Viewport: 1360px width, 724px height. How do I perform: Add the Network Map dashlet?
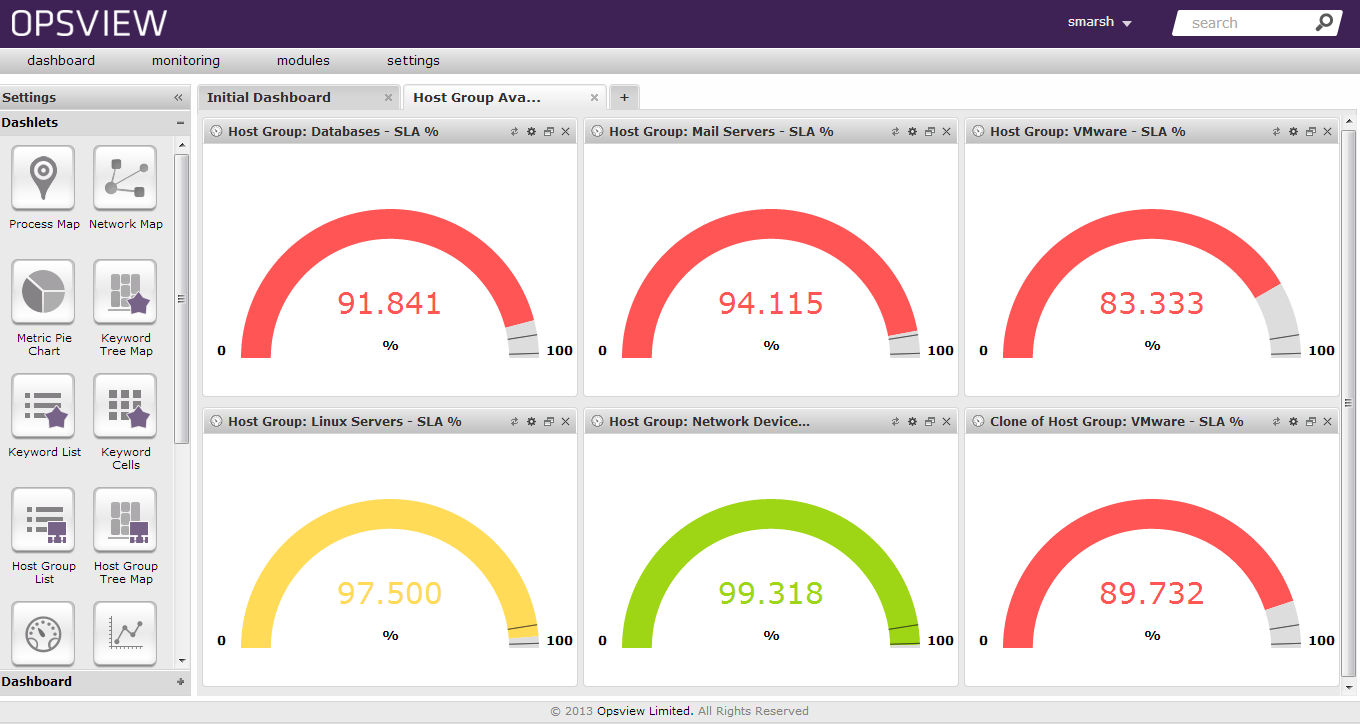point(125,178)
